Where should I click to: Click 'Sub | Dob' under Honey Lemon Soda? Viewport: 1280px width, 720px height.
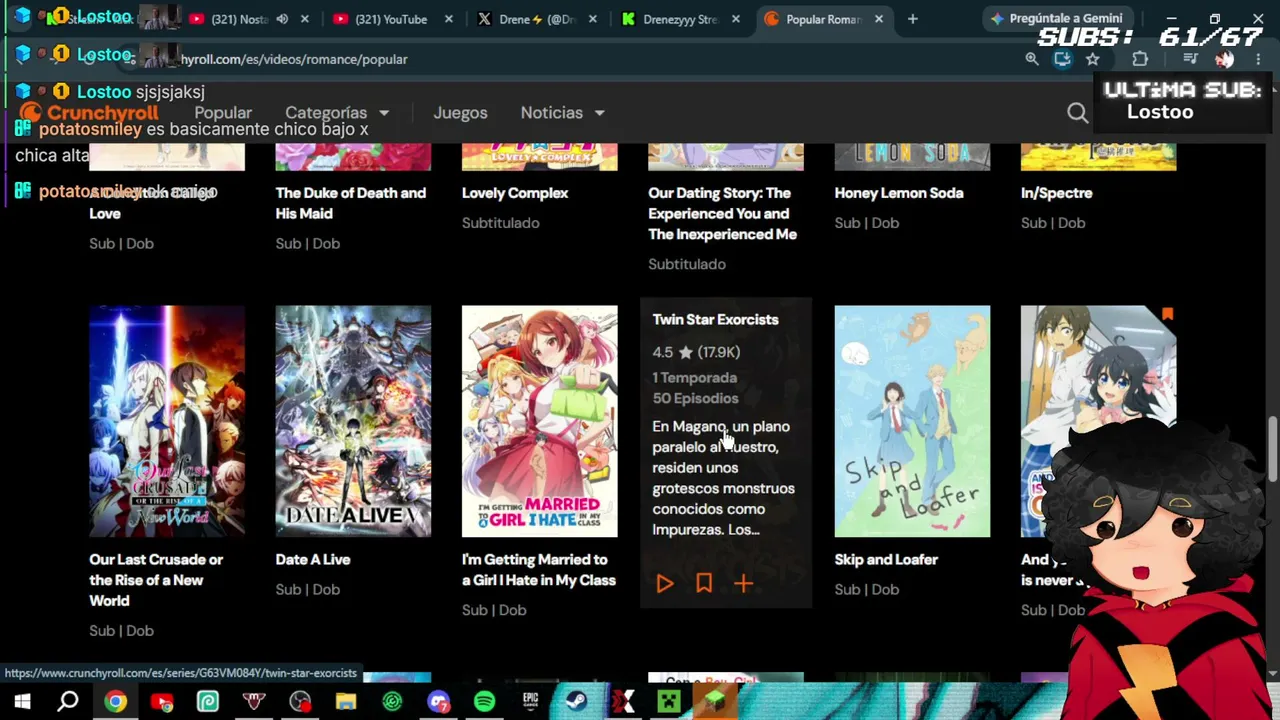coord(867,223)
